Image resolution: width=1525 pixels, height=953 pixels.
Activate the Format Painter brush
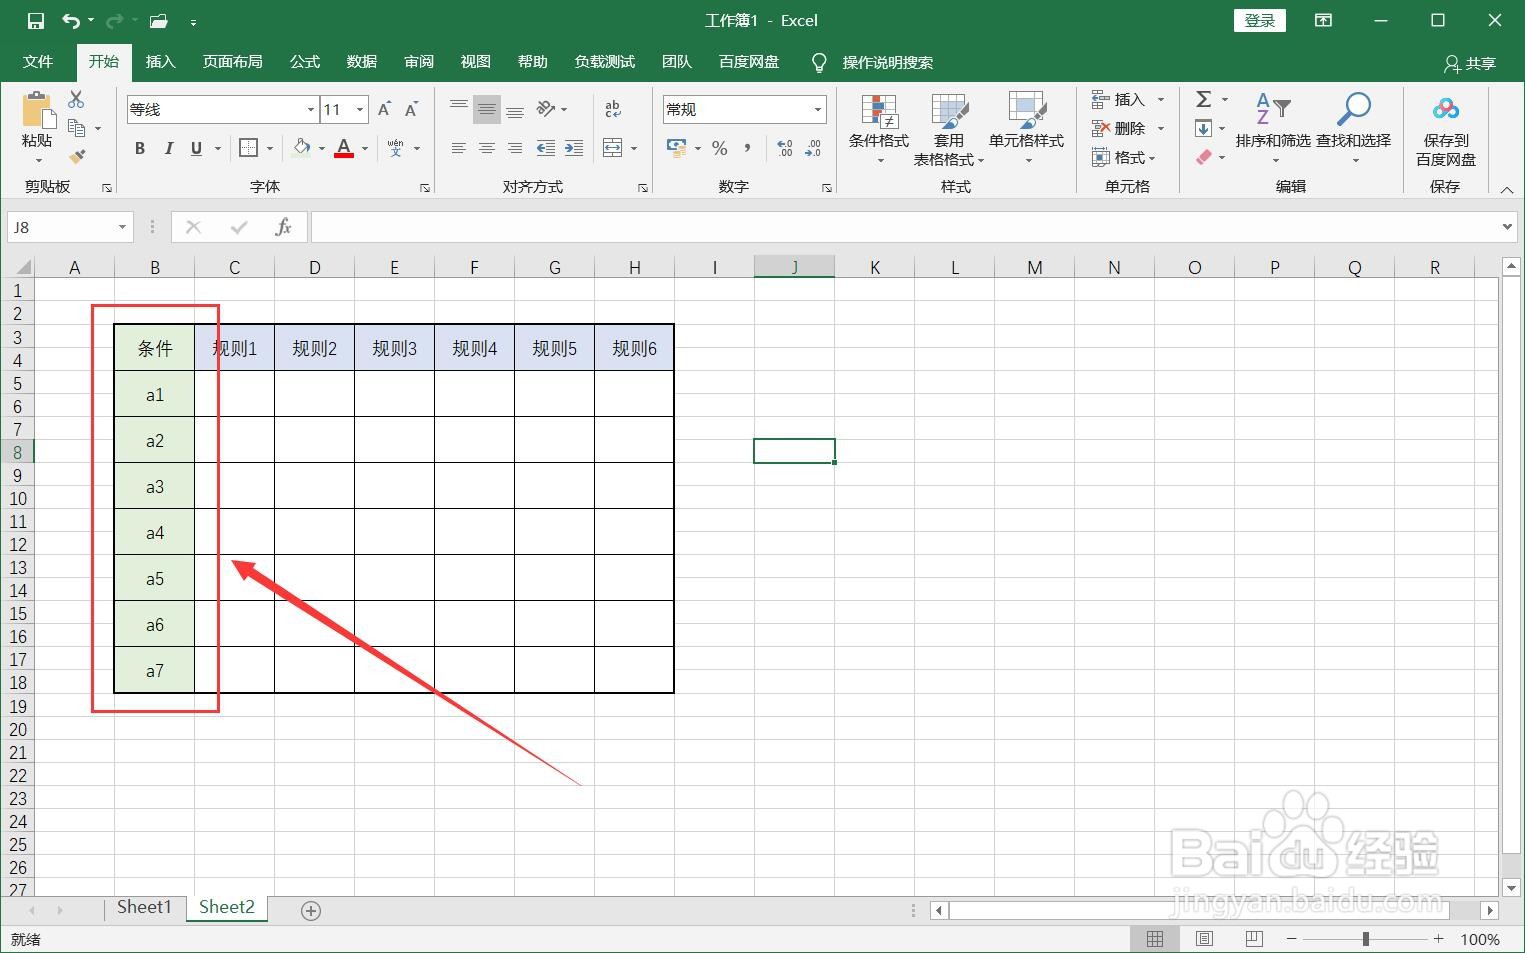(77, 156)
